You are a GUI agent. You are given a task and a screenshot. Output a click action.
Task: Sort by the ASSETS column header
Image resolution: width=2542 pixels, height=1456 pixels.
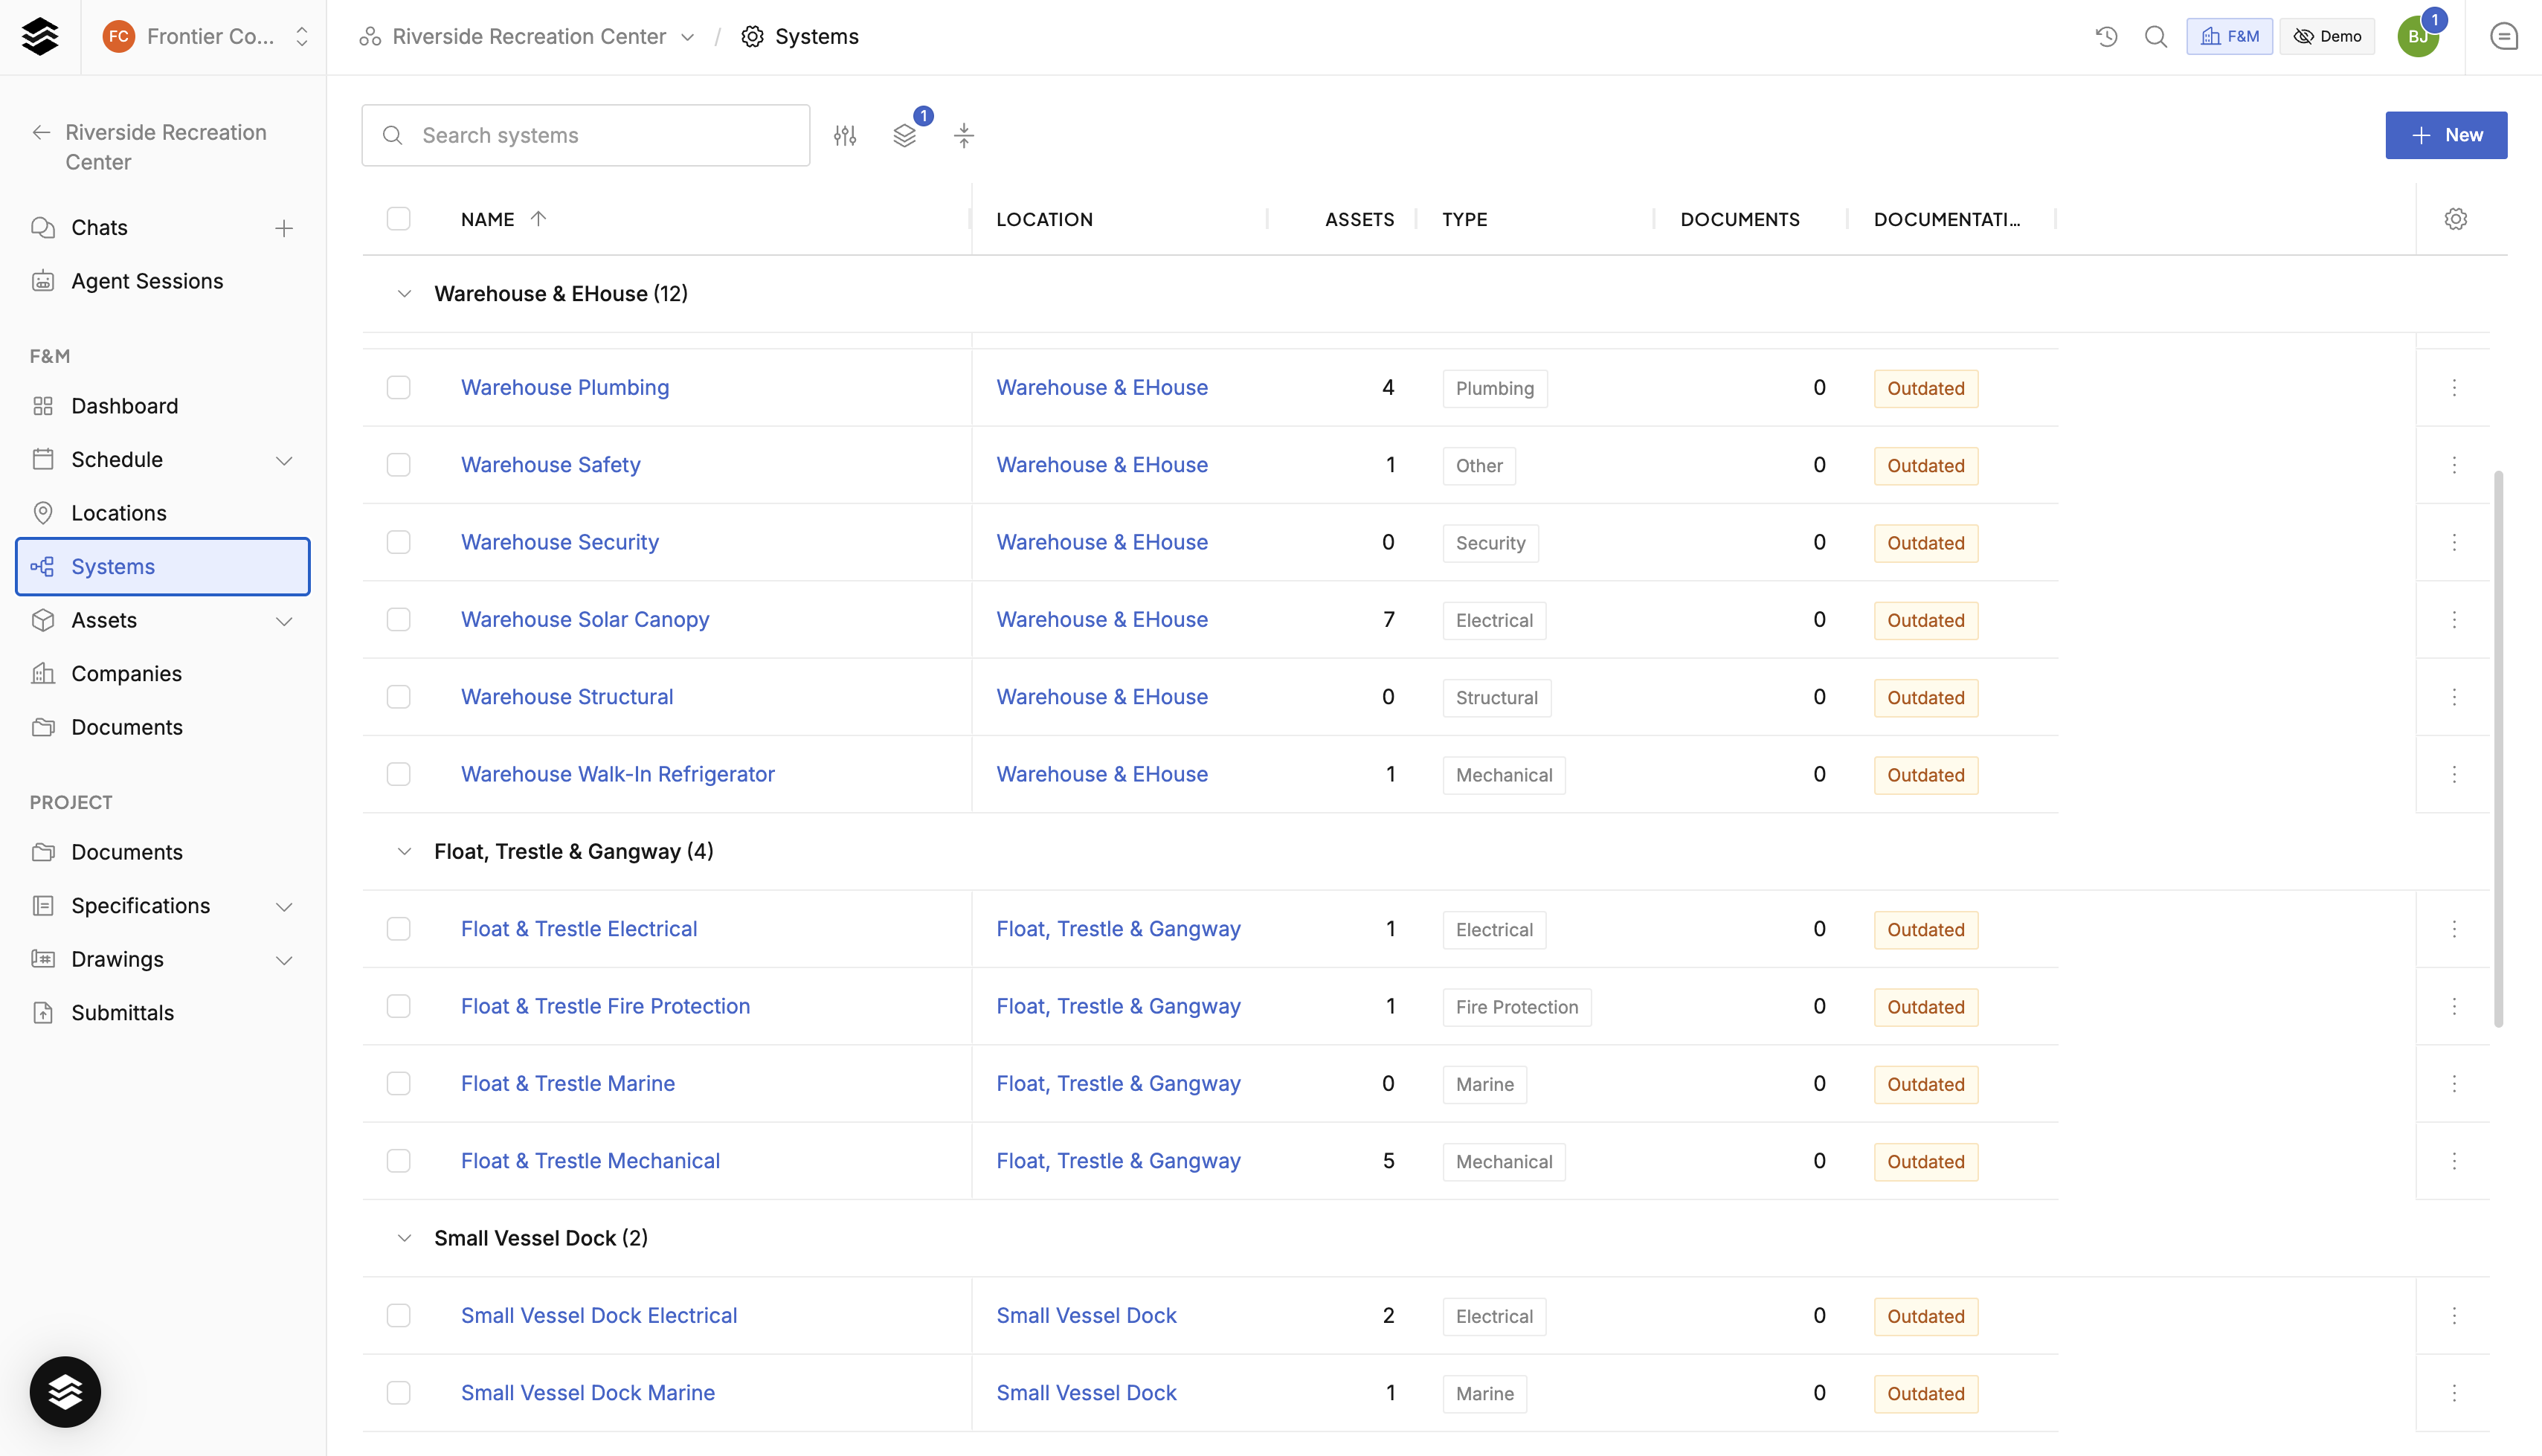click(x=1359, y=219)
